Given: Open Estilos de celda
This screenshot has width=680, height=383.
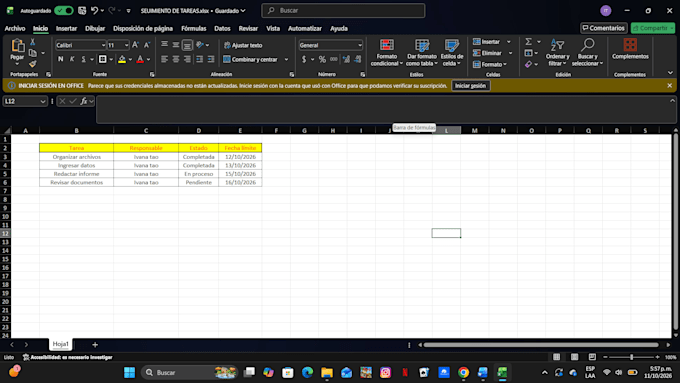Looking at the screenshot, I should coord(451,52).
